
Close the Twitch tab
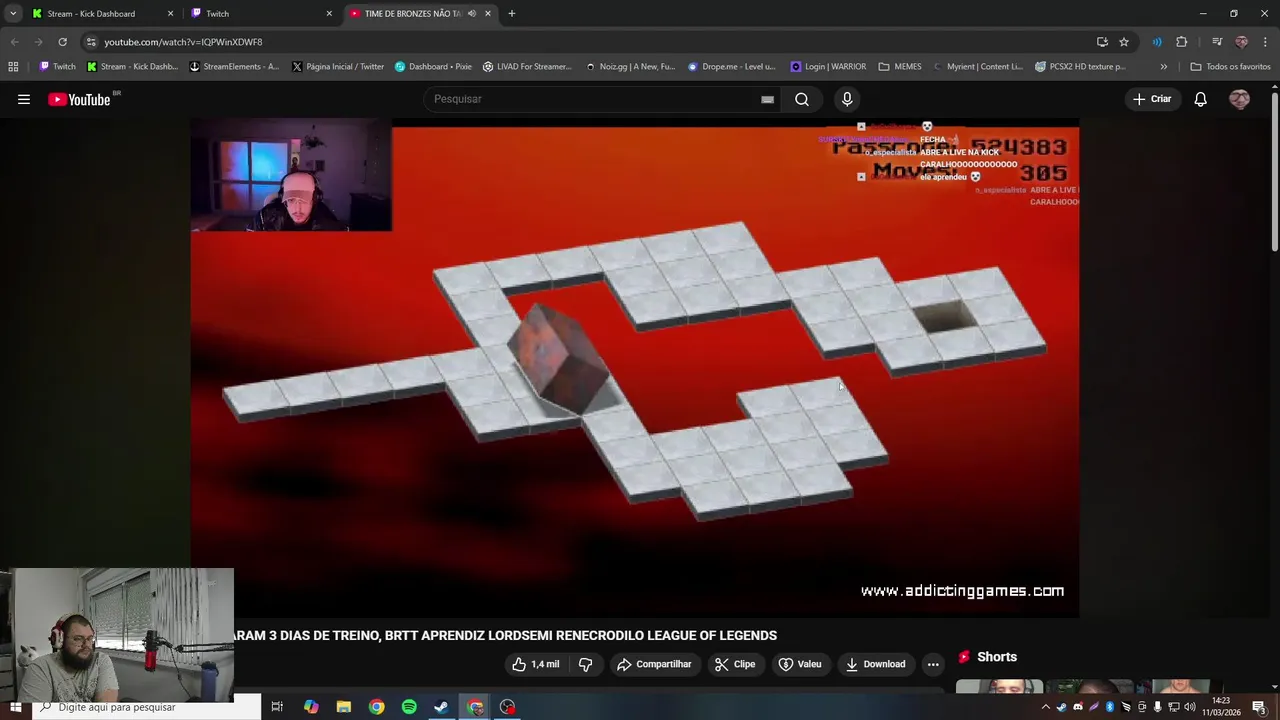coord(329,14)
